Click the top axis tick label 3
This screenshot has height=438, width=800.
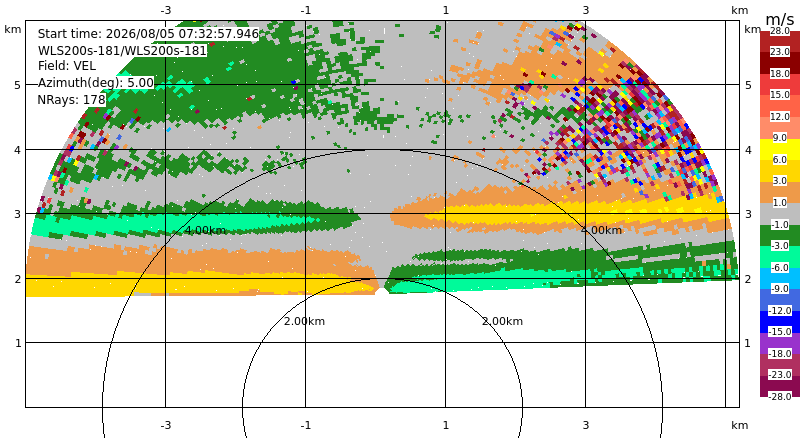click(x=586, y=10)
